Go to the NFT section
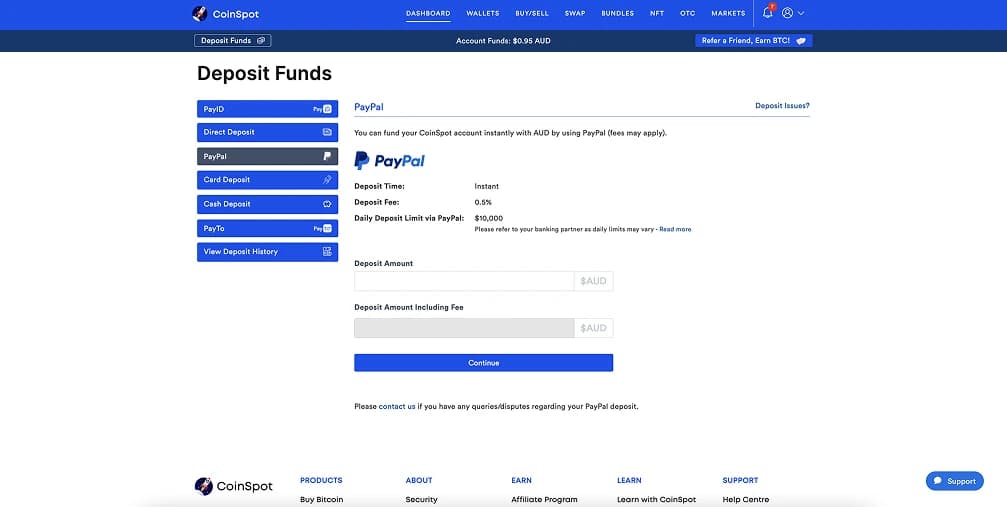 pyautogui.click(x=656, y=13)
